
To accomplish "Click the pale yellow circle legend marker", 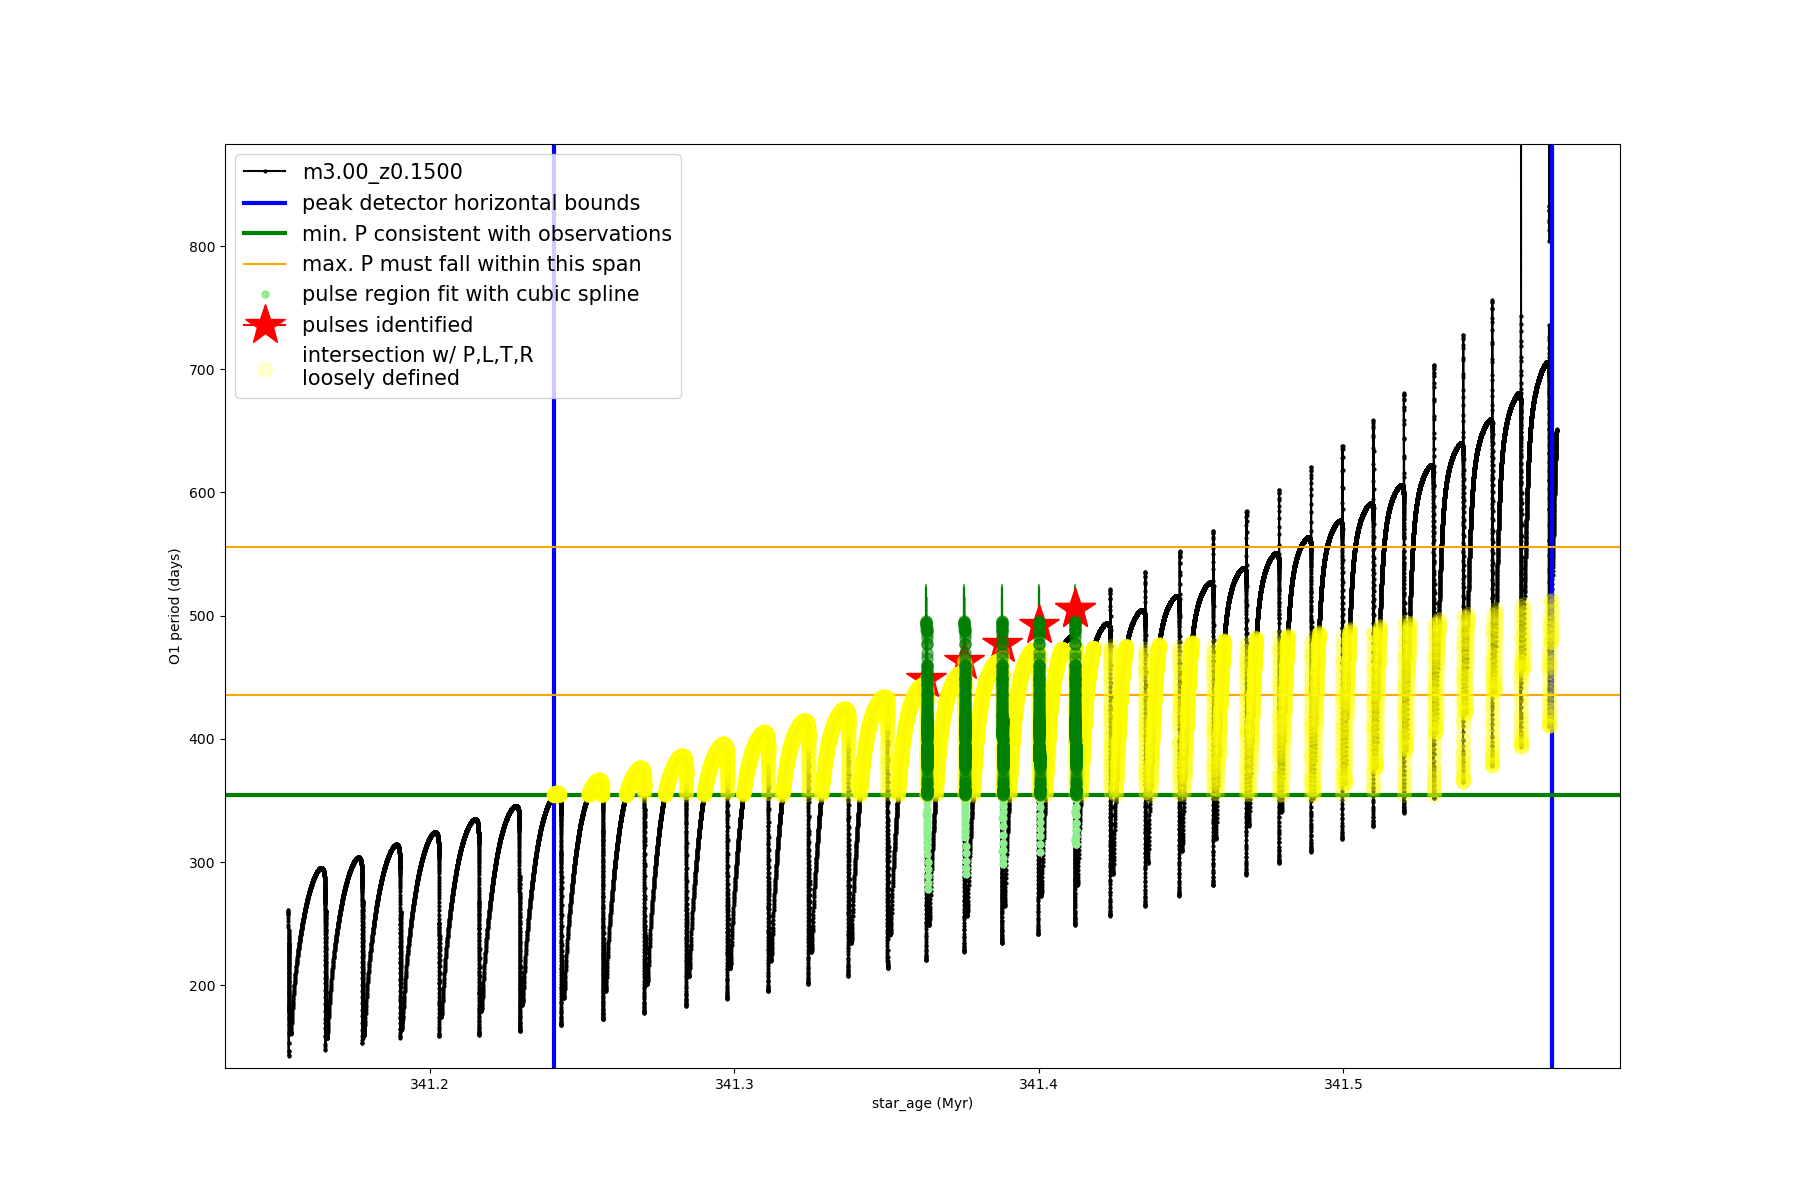I will [265, 369].
